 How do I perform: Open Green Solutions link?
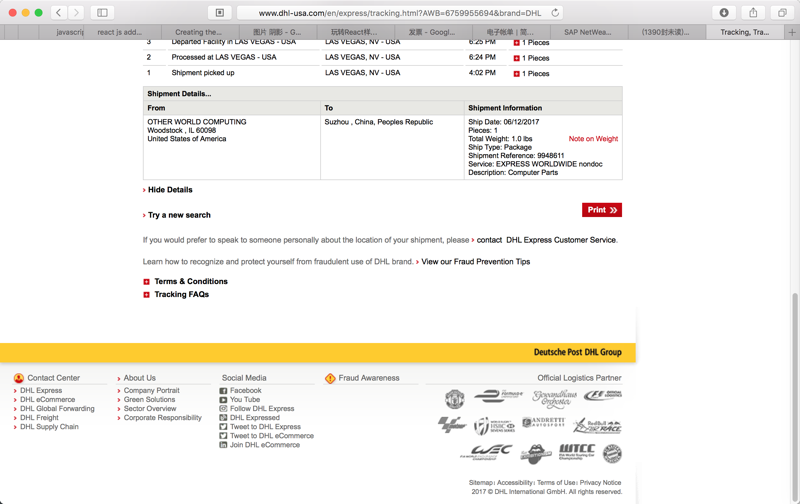(x=149, y=399)
